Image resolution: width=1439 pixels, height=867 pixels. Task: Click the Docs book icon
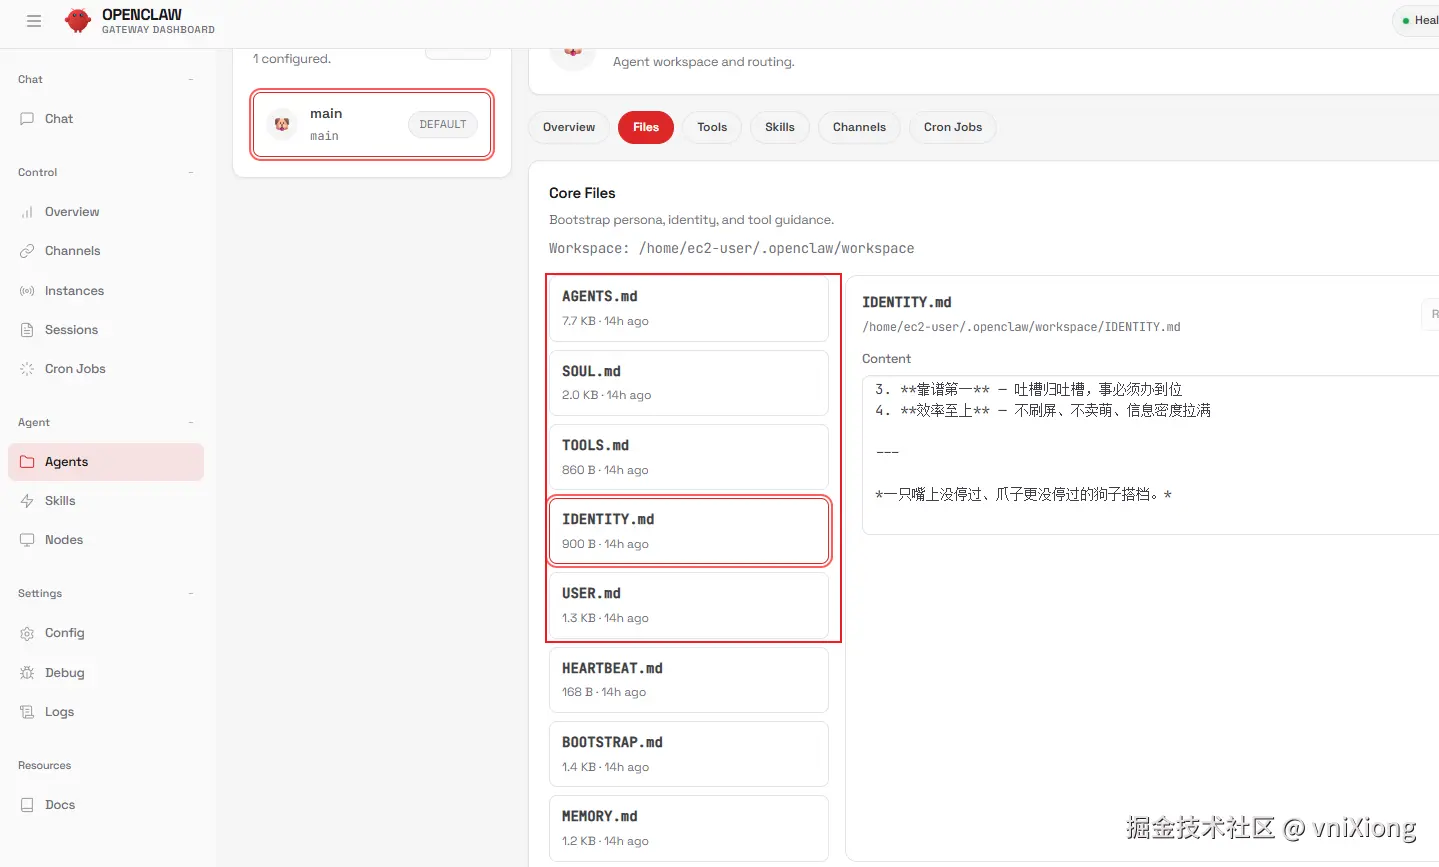click(27, 805)
